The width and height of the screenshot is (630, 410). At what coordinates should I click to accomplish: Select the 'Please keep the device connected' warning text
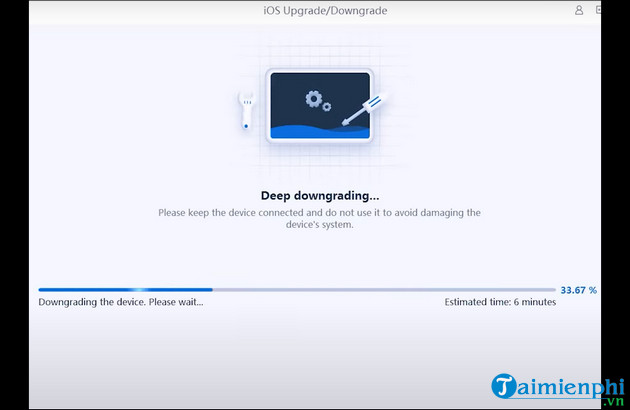(319, 218)
